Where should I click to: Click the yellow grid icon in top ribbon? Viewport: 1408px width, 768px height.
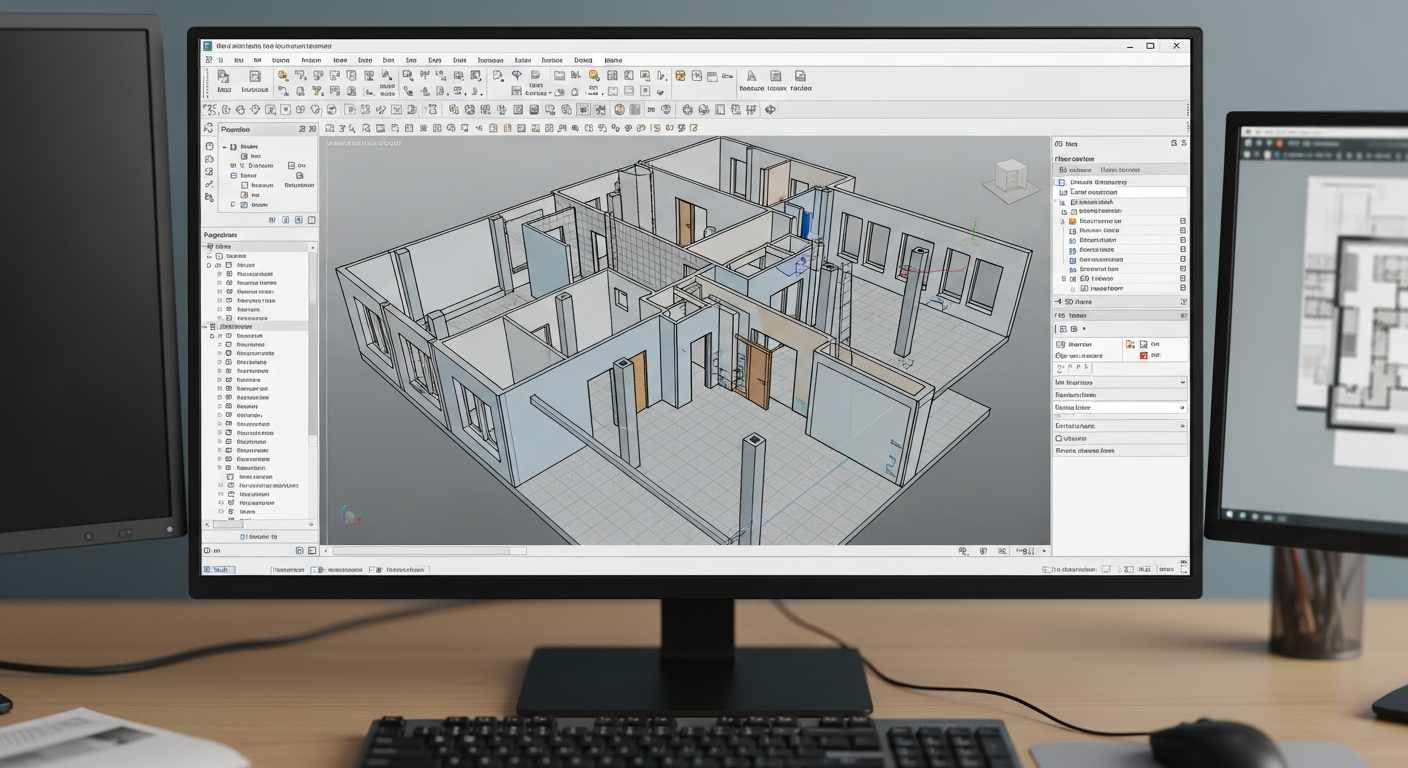(680, 76)
